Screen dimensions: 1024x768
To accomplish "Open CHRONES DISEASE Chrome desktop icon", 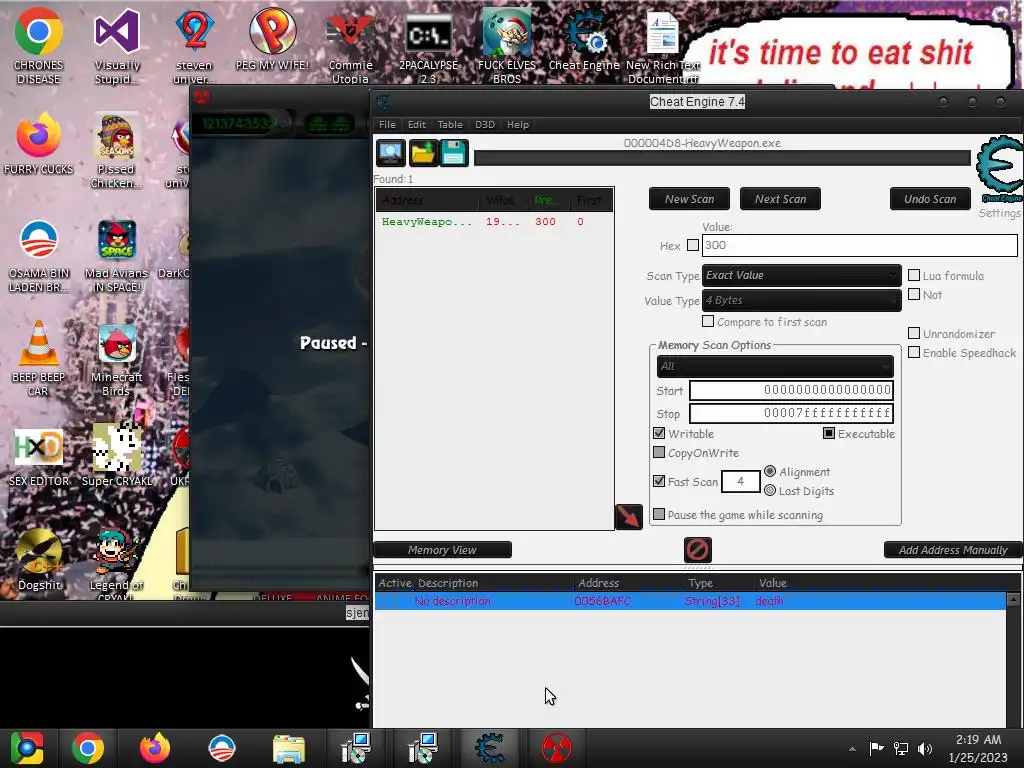I will 39,46.
